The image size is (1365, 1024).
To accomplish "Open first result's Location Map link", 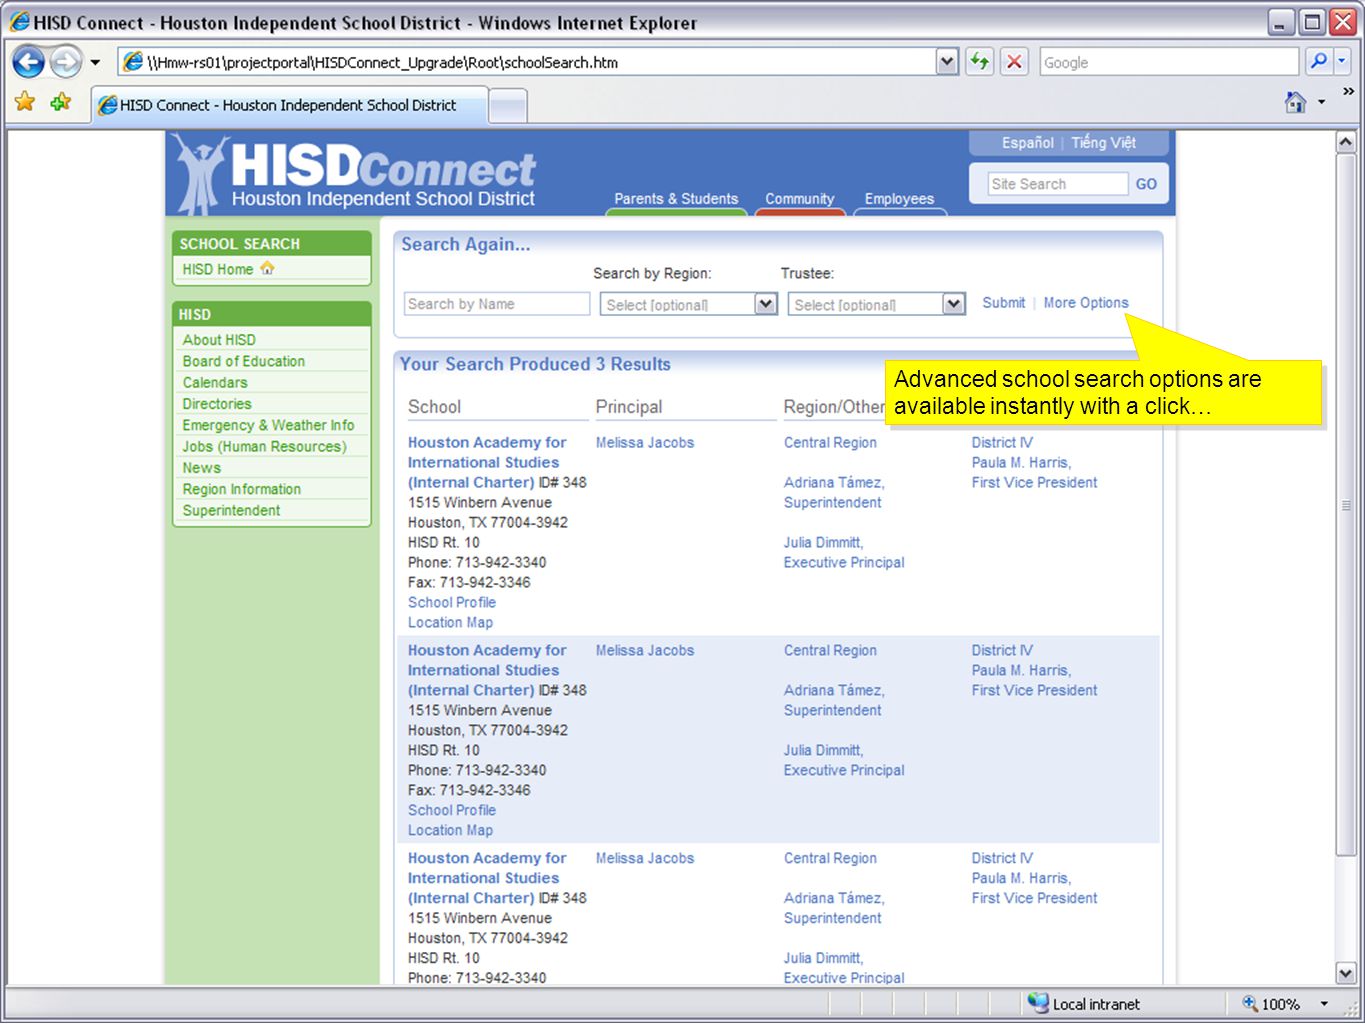I will click(x=450, y=622).
